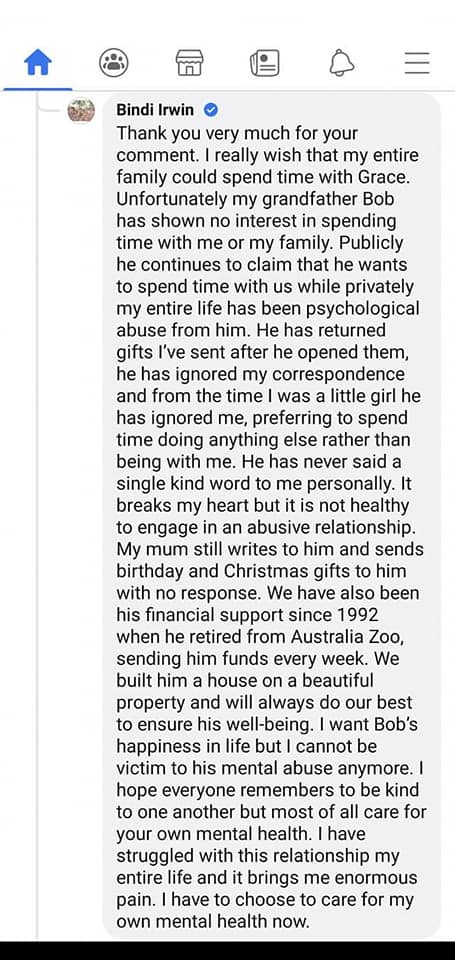The height and width of the screenshot is (960, 455).
Task: Click the comment bubble text body
Action: coord(271,517)
